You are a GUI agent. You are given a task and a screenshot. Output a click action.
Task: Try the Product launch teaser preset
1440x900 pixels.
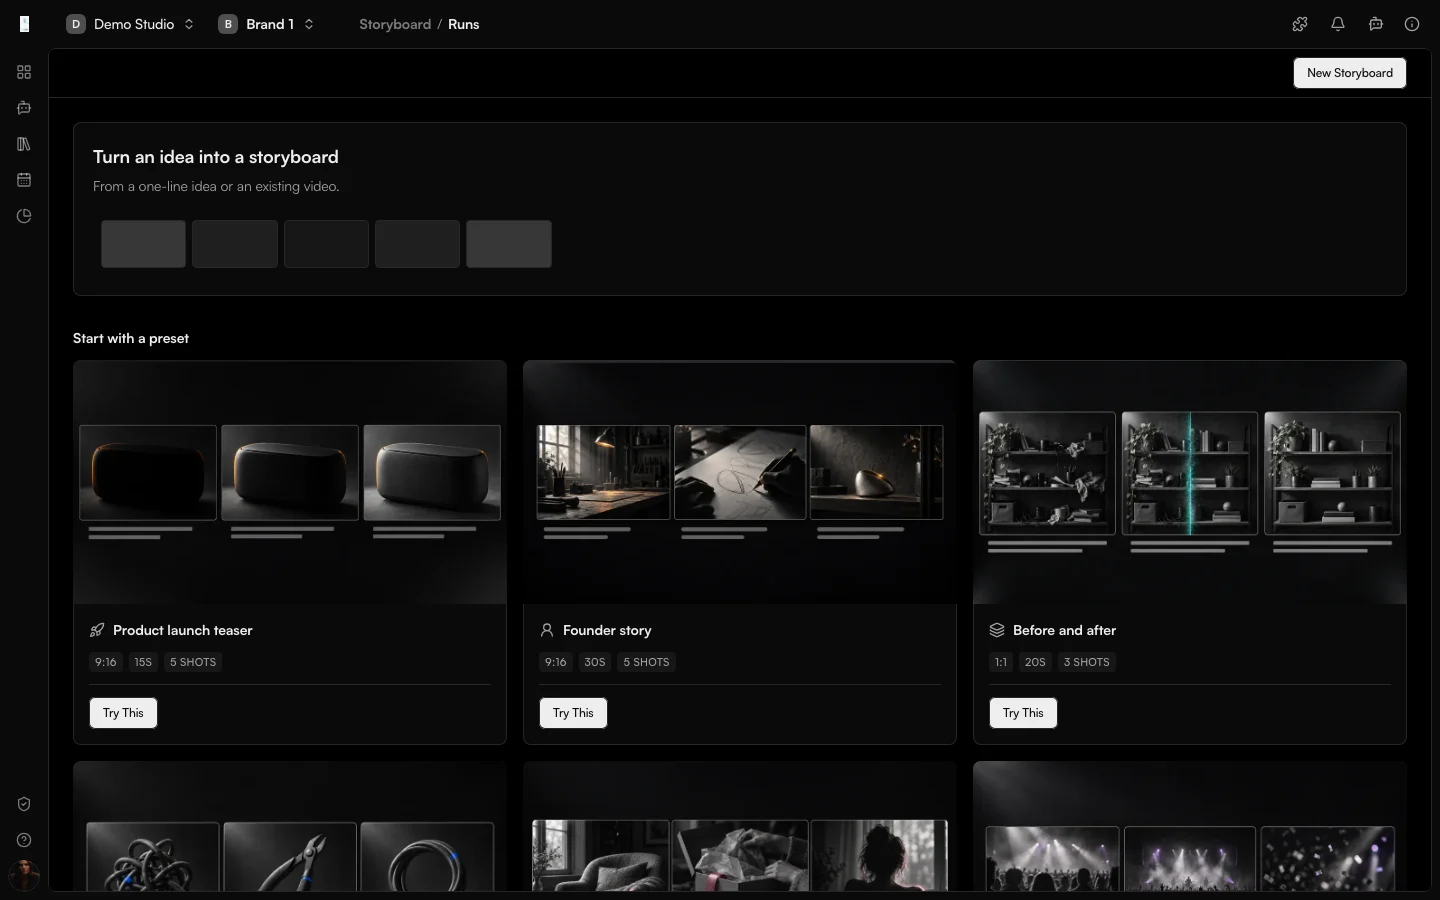pyautogui.click(x=123, y=713)
